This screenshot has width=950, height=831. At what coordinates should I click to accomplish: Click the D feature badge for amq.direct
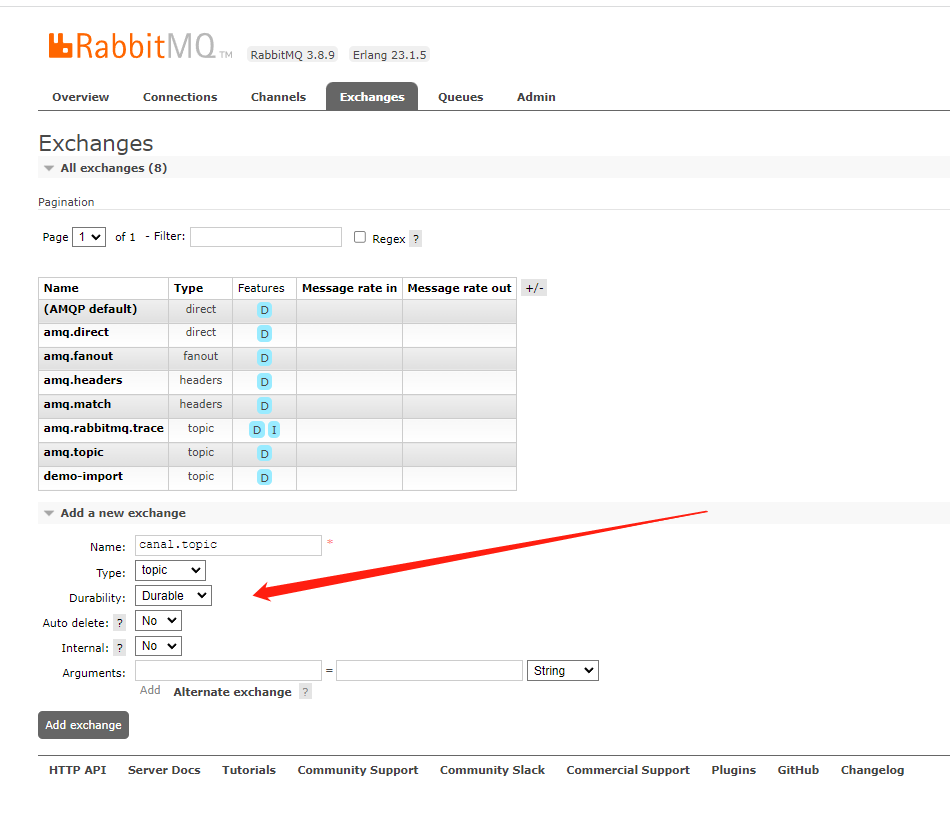264,334
